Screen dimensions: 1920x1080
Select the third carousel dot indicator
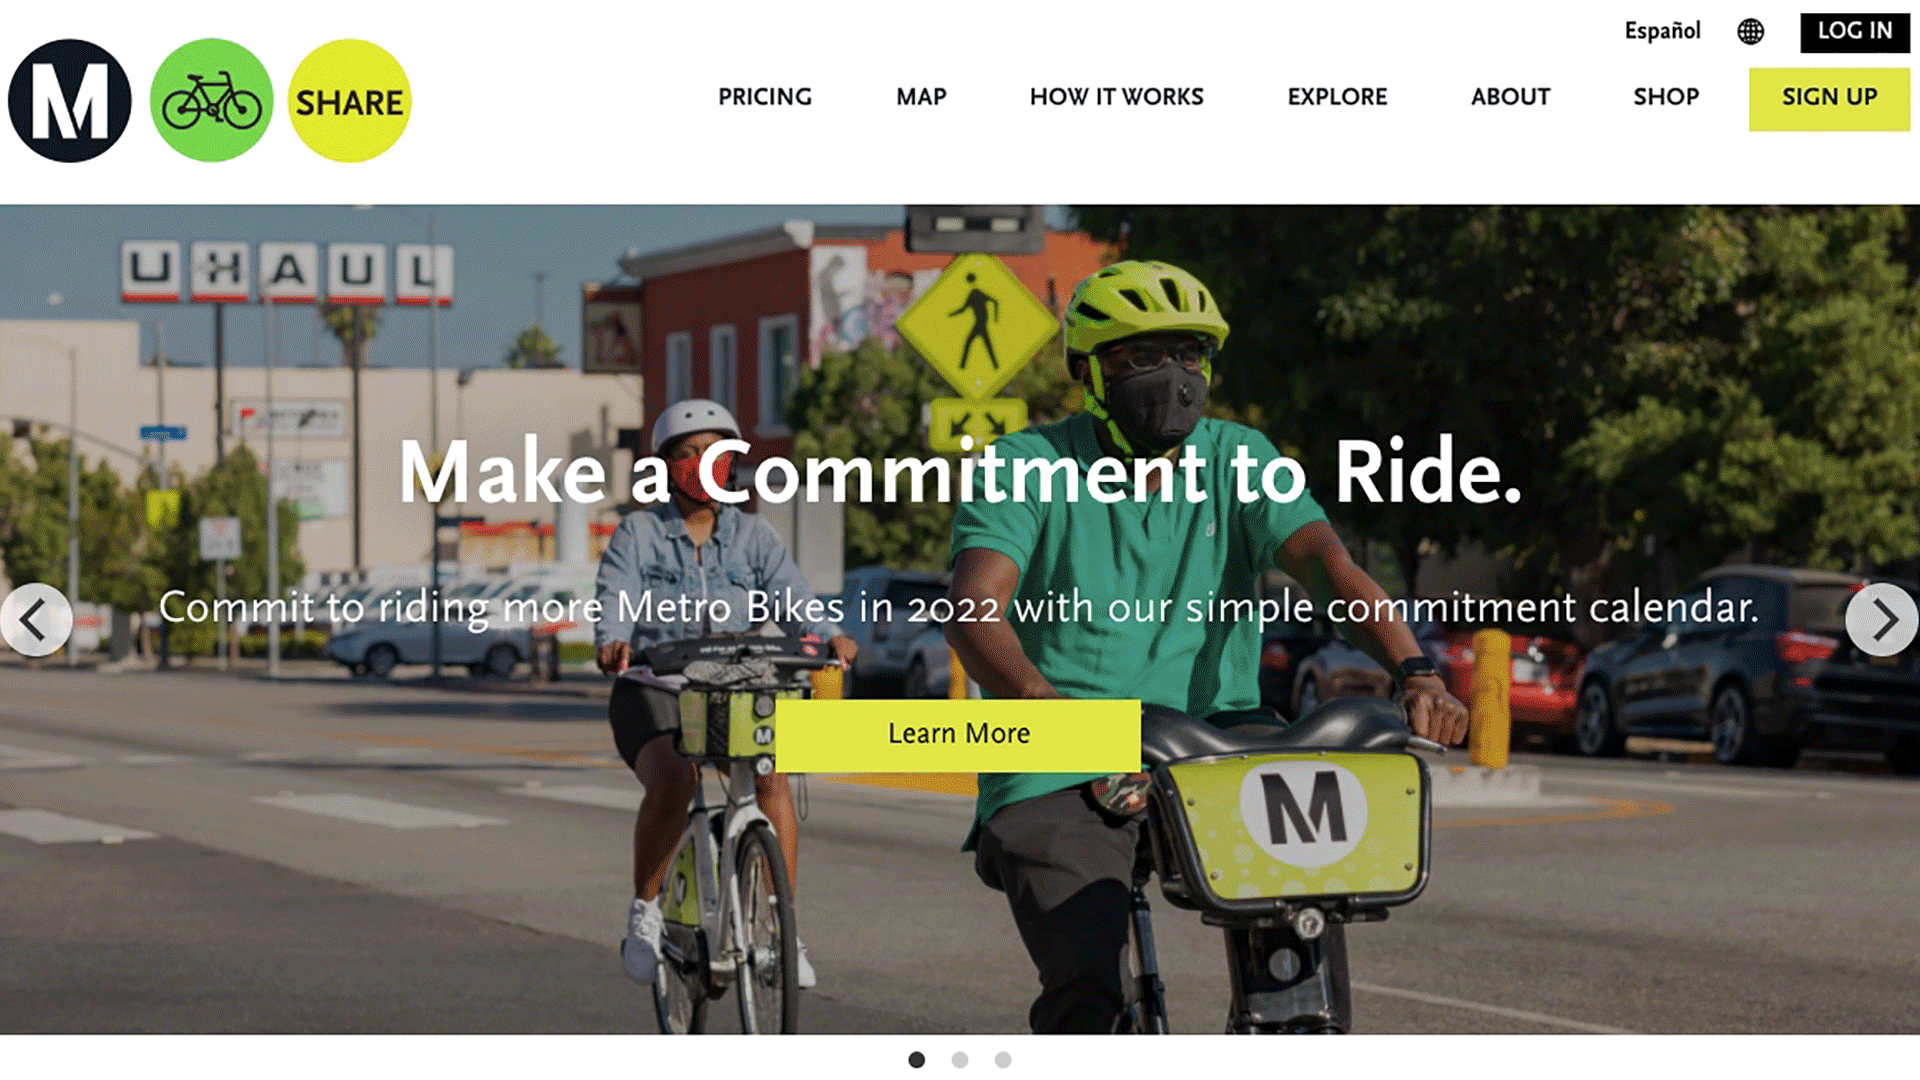1003,1060
